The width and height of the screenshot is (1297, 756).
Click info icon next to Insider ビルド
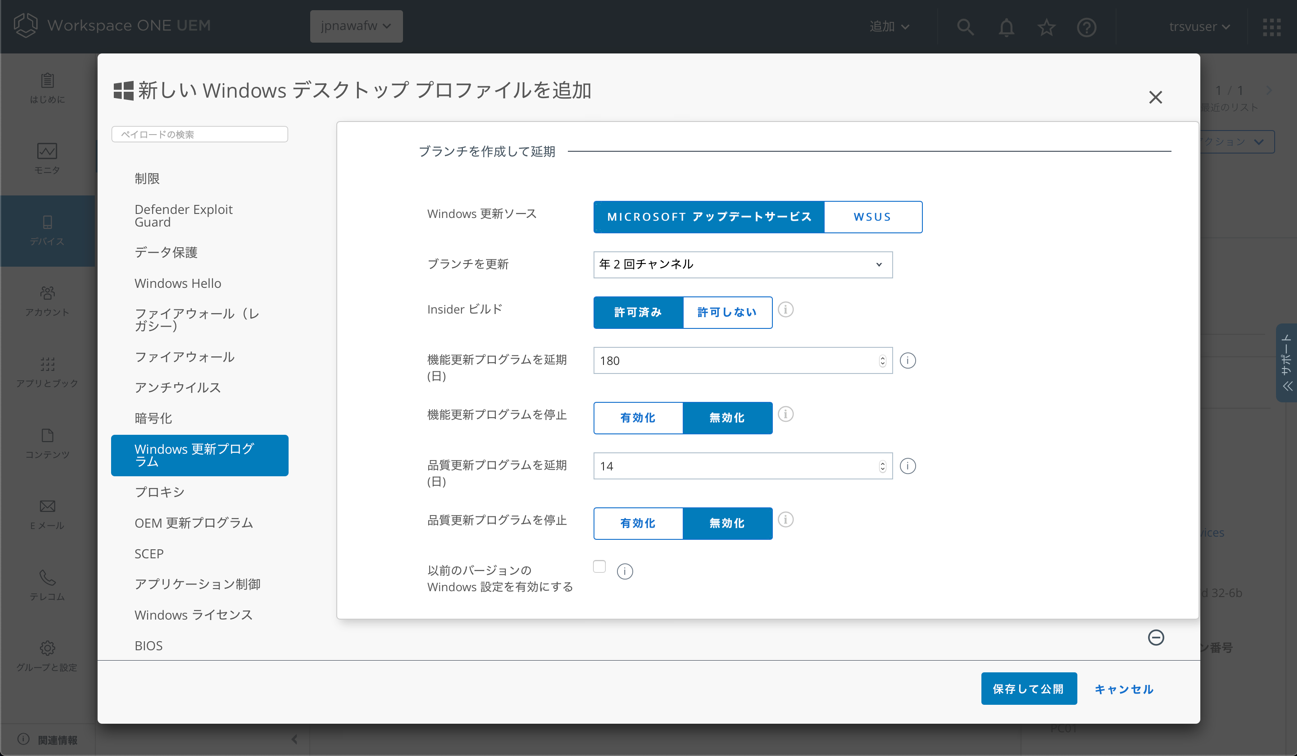coord(786,310)
